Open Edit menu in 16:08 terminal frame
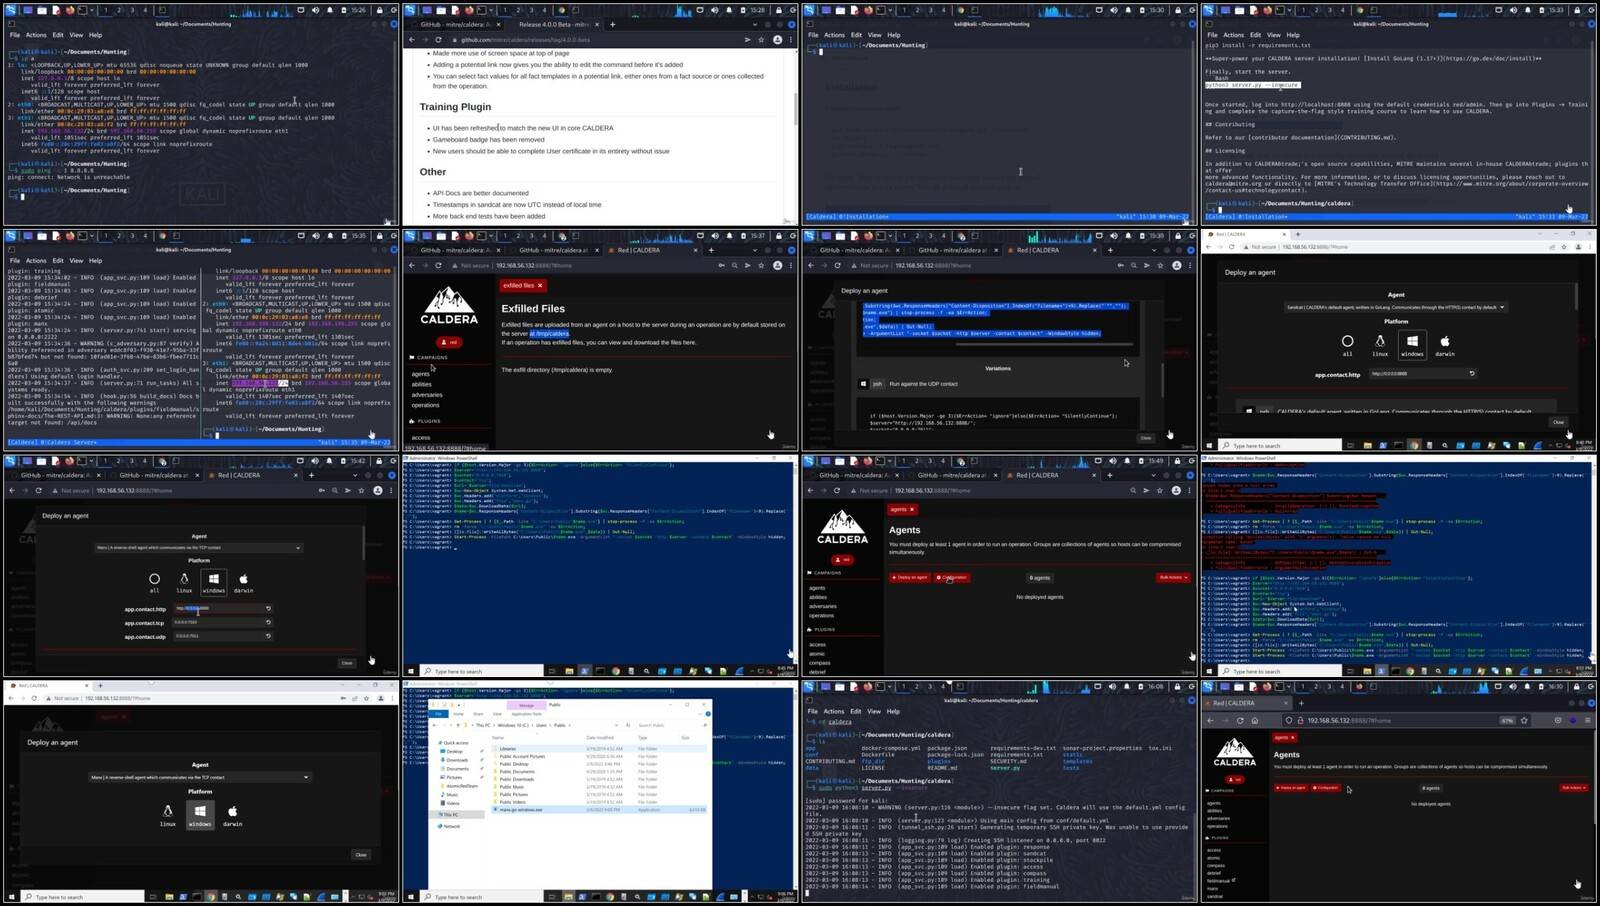Screen dimensions: 1600x906 (856, 711)
